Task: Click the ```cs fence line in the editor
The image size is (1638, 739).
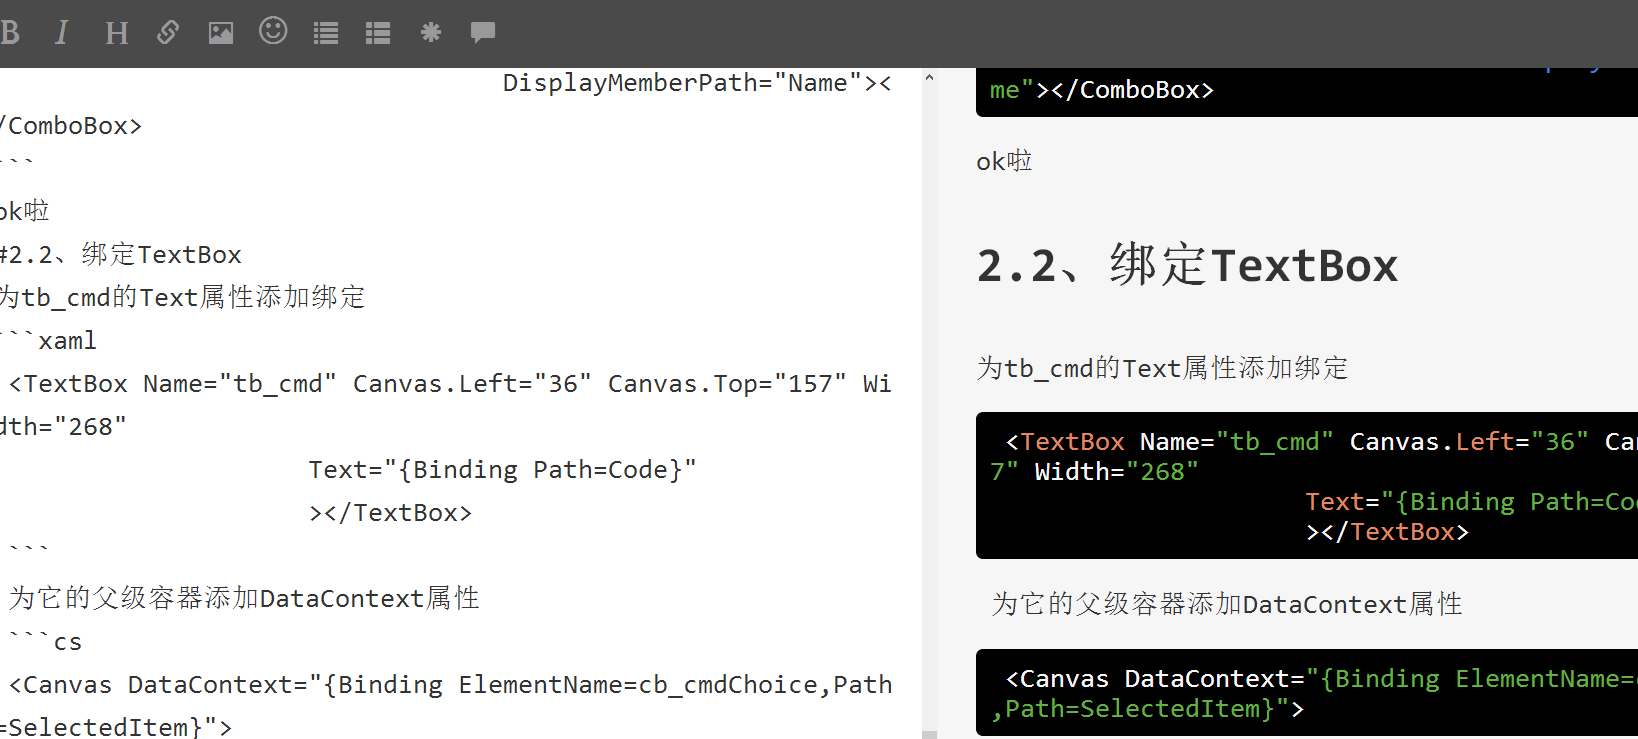Action: tap(45, 642)
